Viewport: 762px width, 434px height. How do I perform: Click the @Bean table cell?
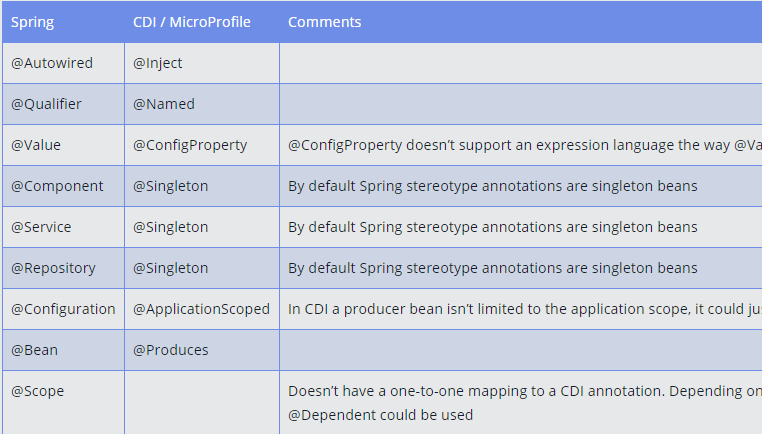pyautogui.click(x=64, y=350)
